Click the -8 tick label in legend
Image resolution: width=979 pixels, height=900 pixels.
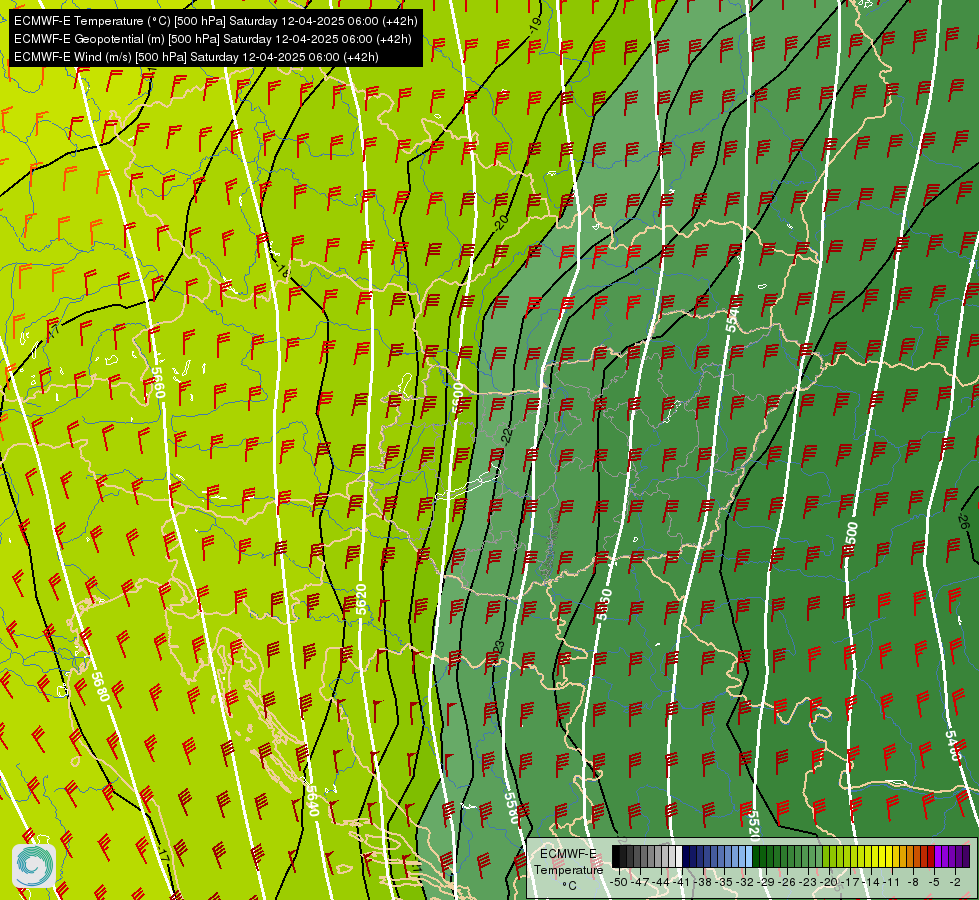(x=913, y=883)
